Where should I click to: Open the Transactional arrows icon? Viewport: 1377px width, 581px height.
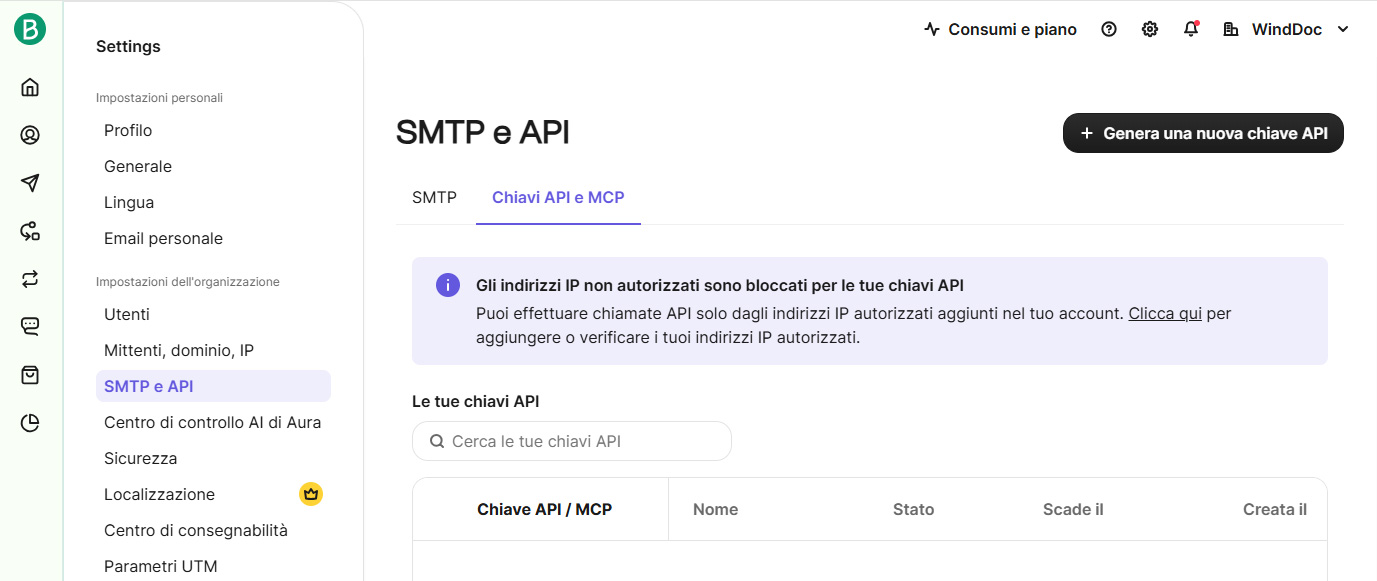(30, 279)
